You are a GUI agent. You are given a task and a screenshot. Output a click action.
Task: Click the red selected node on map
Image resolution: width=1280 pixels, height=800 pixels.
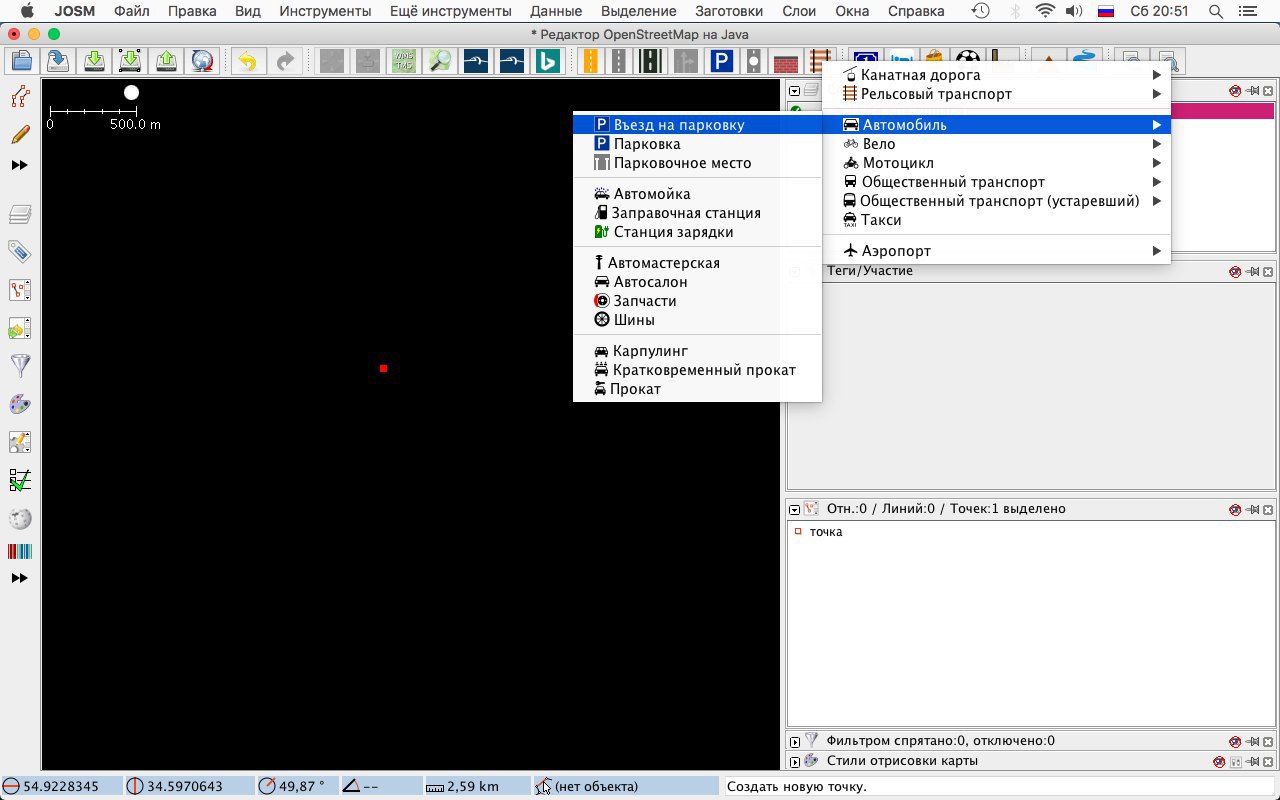pyautogui.click(x=383, y=369)
